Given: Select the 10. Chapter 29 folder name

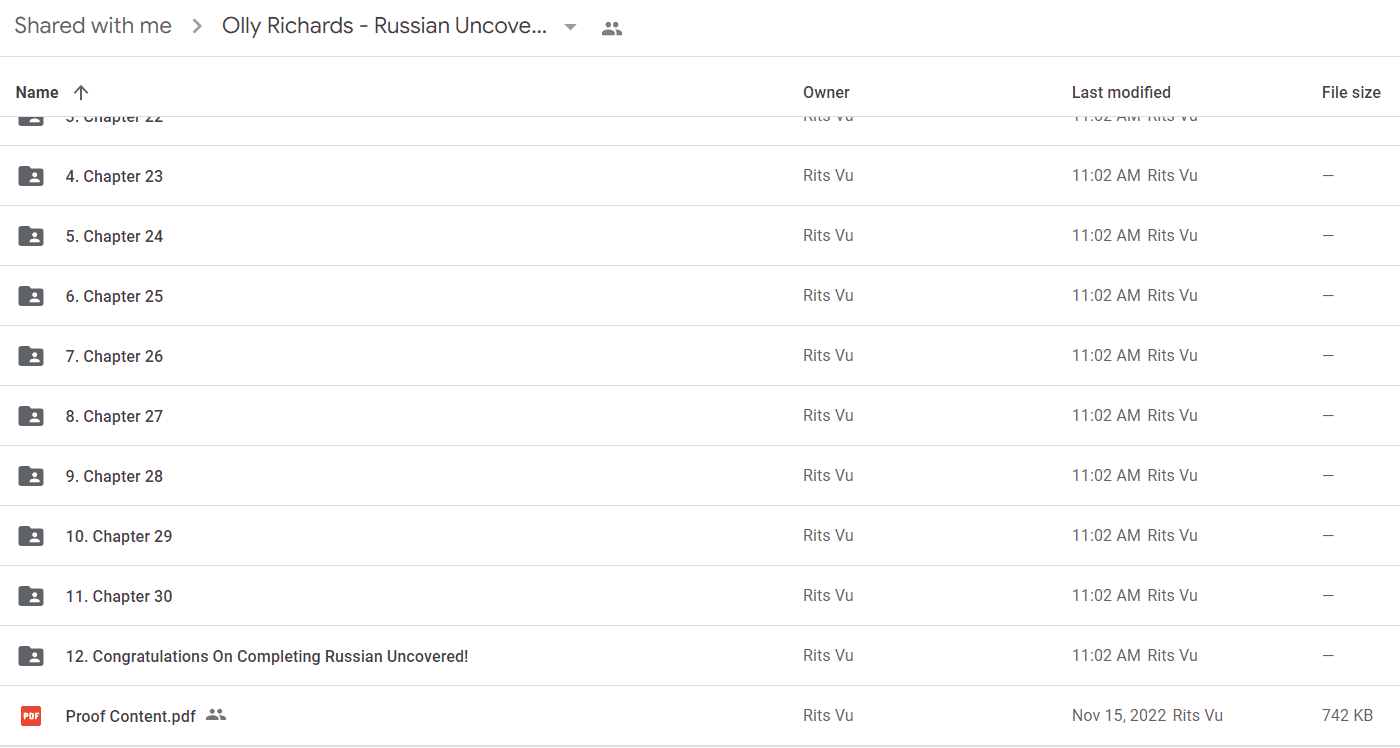Looking at the screenshot, I should tap(119, 536).
